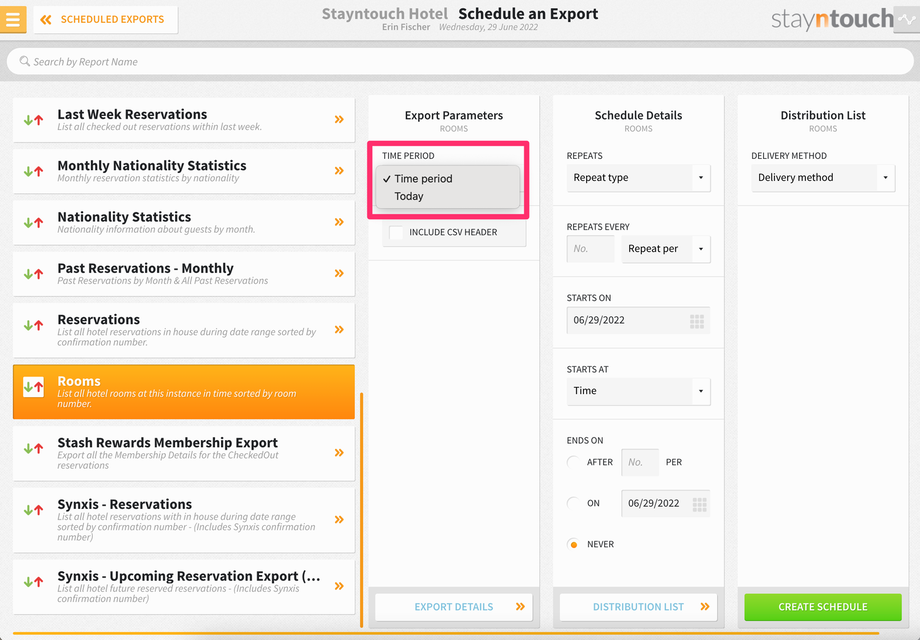
Task: Click chevron on Synxis - Reservations row
Action: (x=339, y=519)
